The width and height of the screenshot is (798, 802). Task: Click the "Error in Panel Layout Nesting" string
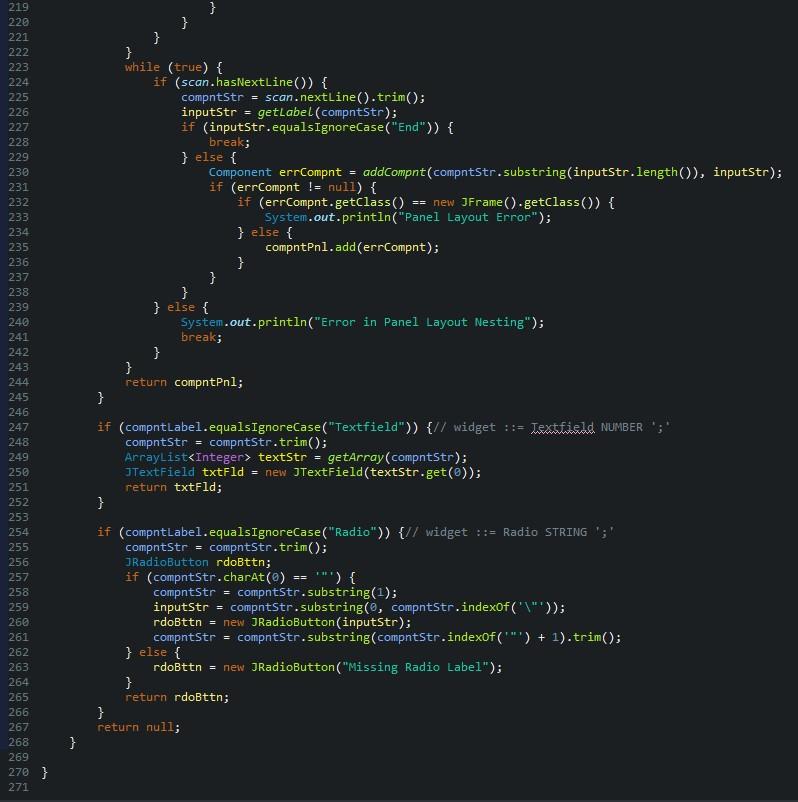point(422,322)
